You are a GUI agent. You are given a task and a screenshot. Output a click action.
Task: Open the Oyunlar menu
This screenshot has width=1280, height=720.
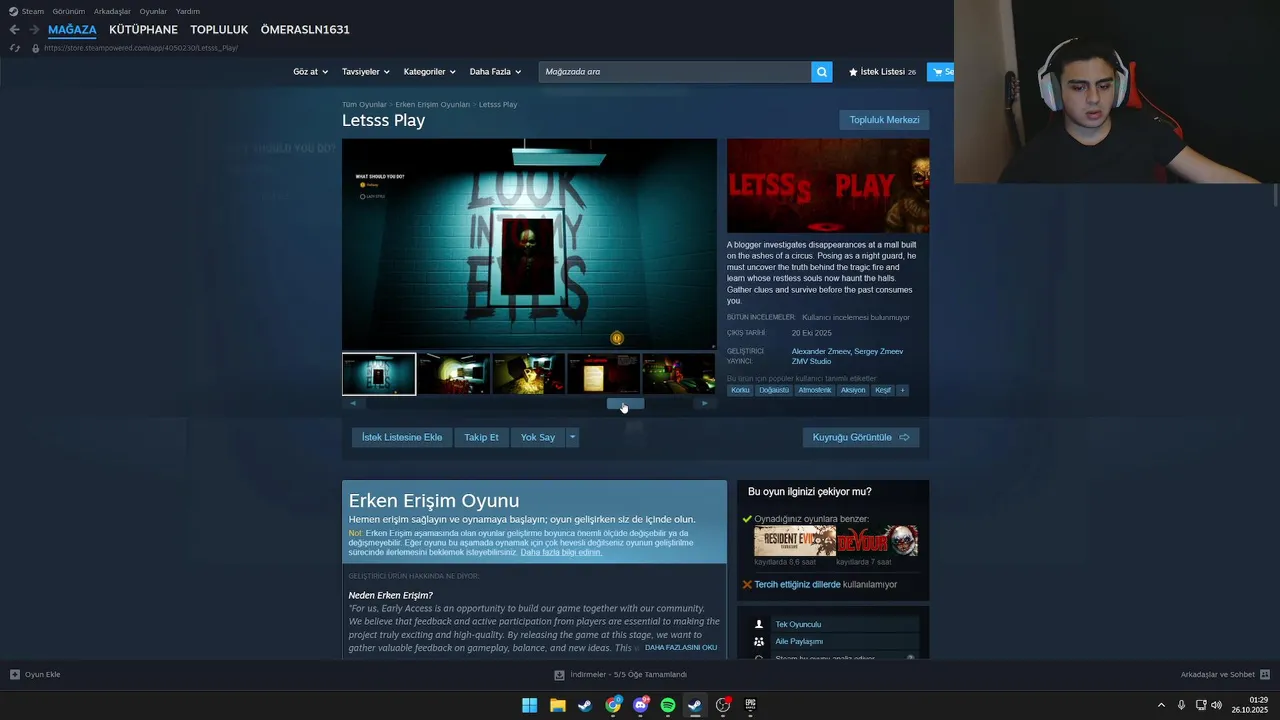(153, 11)
